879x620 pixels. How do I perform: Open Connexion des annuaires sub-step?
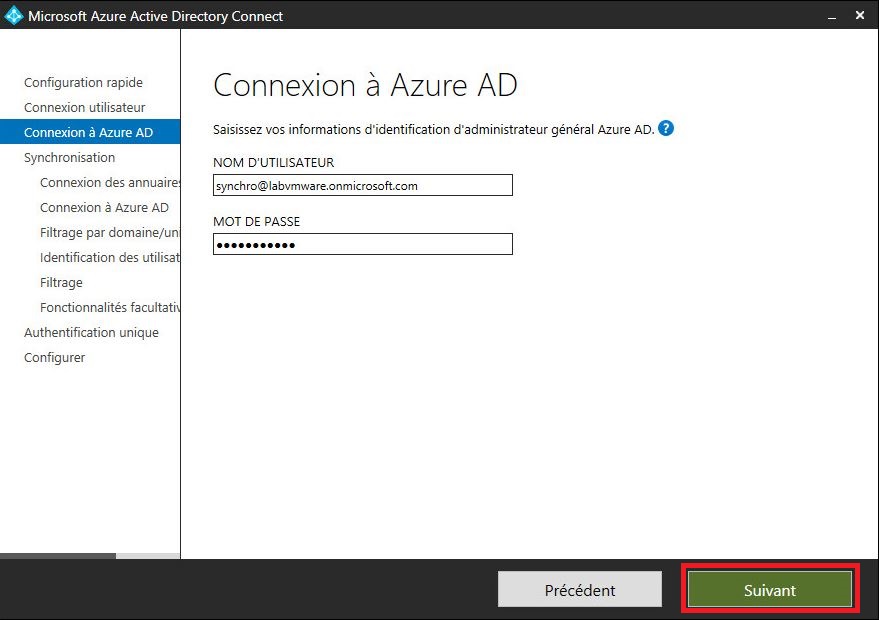(110, 182)
